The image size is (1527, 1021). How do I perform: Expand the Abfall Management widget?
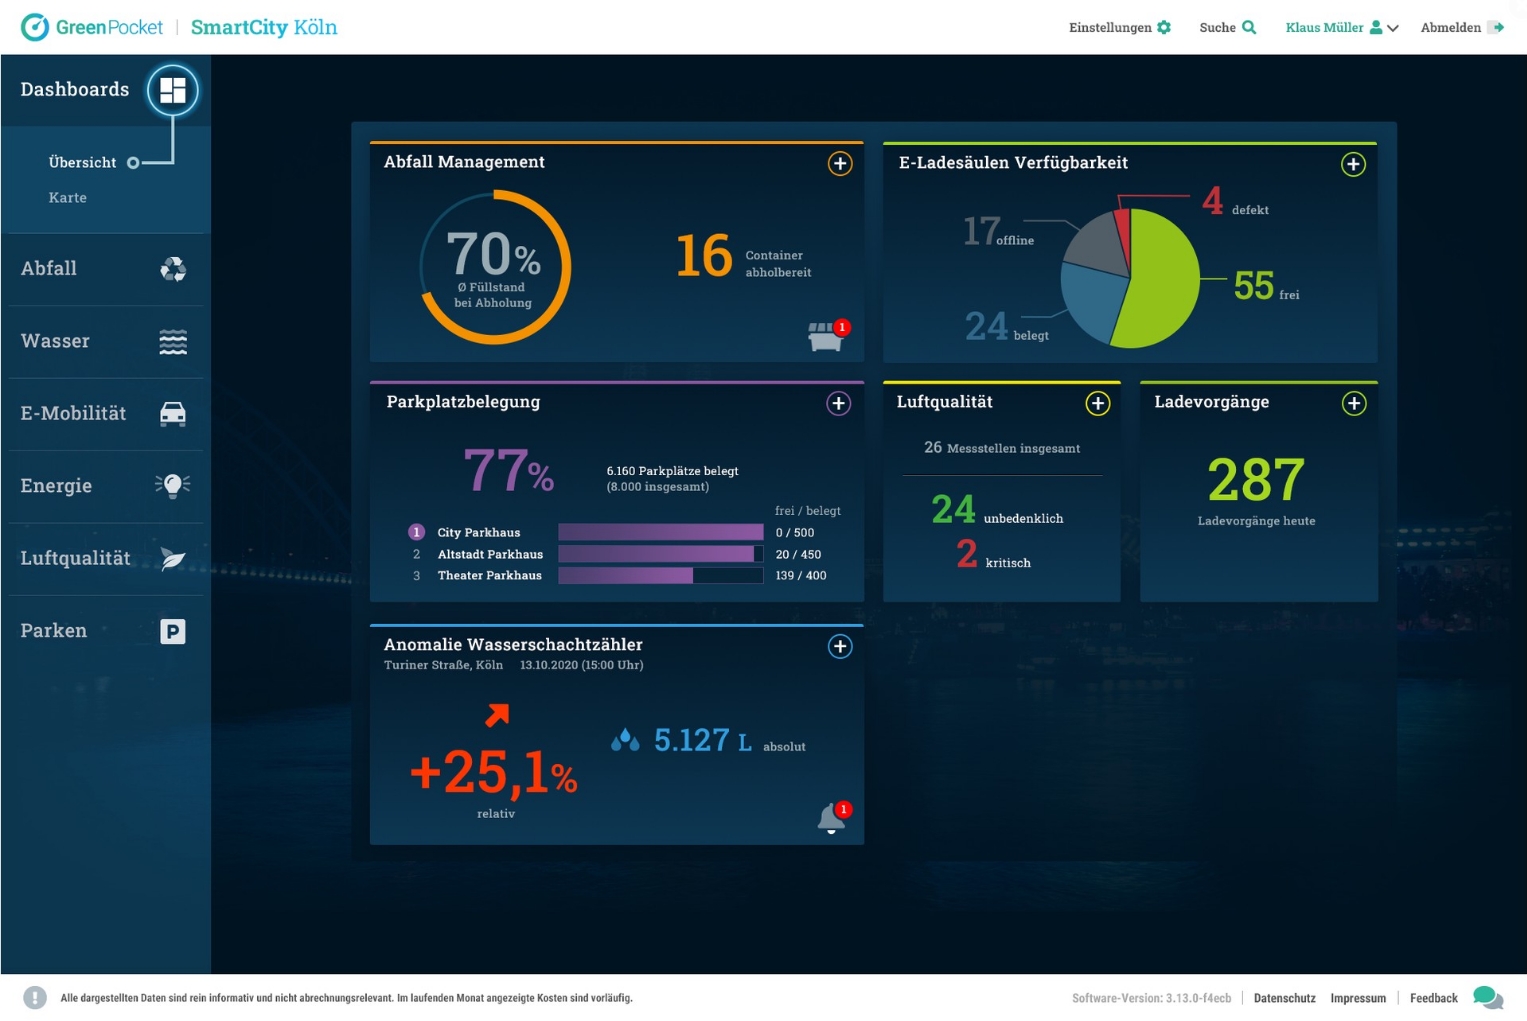click(x=840, y=164)
